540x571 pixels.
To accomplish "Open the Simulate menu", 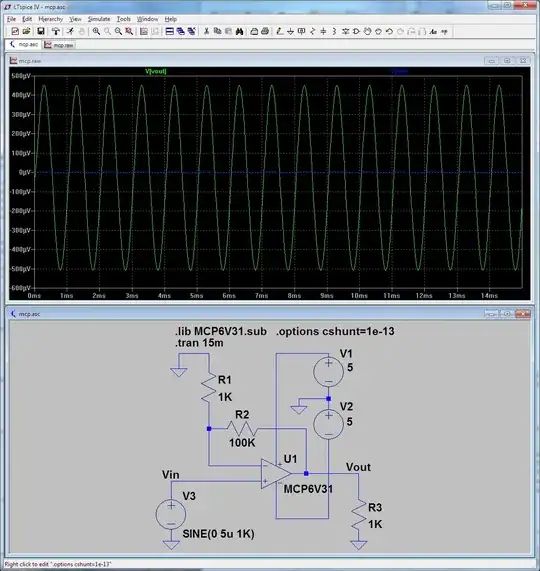I will 99,19.
